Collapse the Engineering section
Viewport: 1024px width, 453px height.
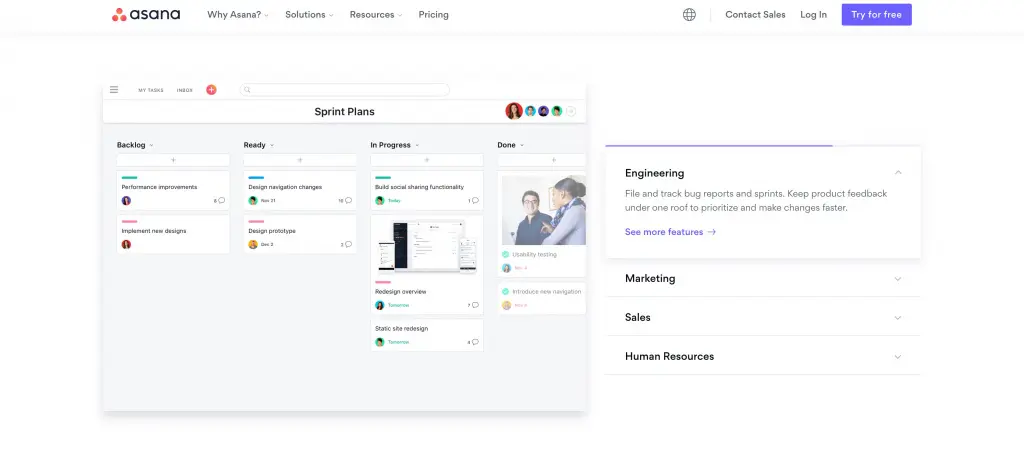tap(898, 173)
